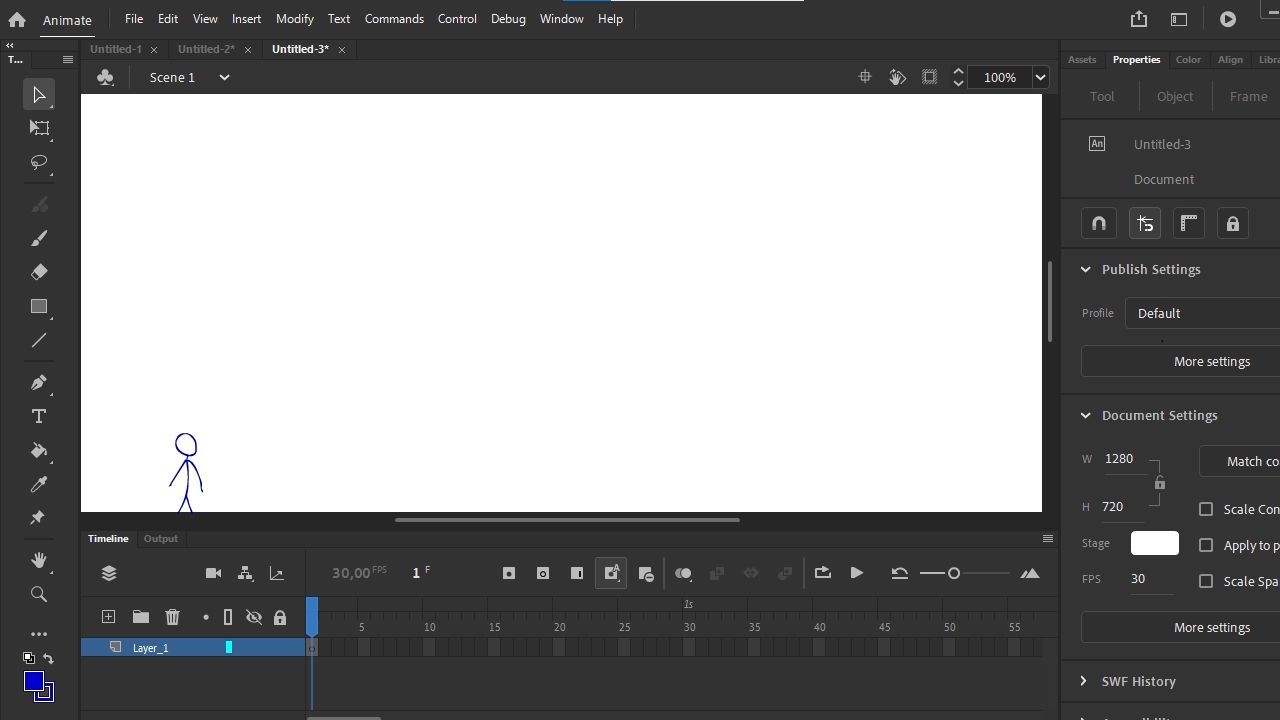Open the stage zoom percentage dropdown

pyautogui.click(x=1040, y=77)
